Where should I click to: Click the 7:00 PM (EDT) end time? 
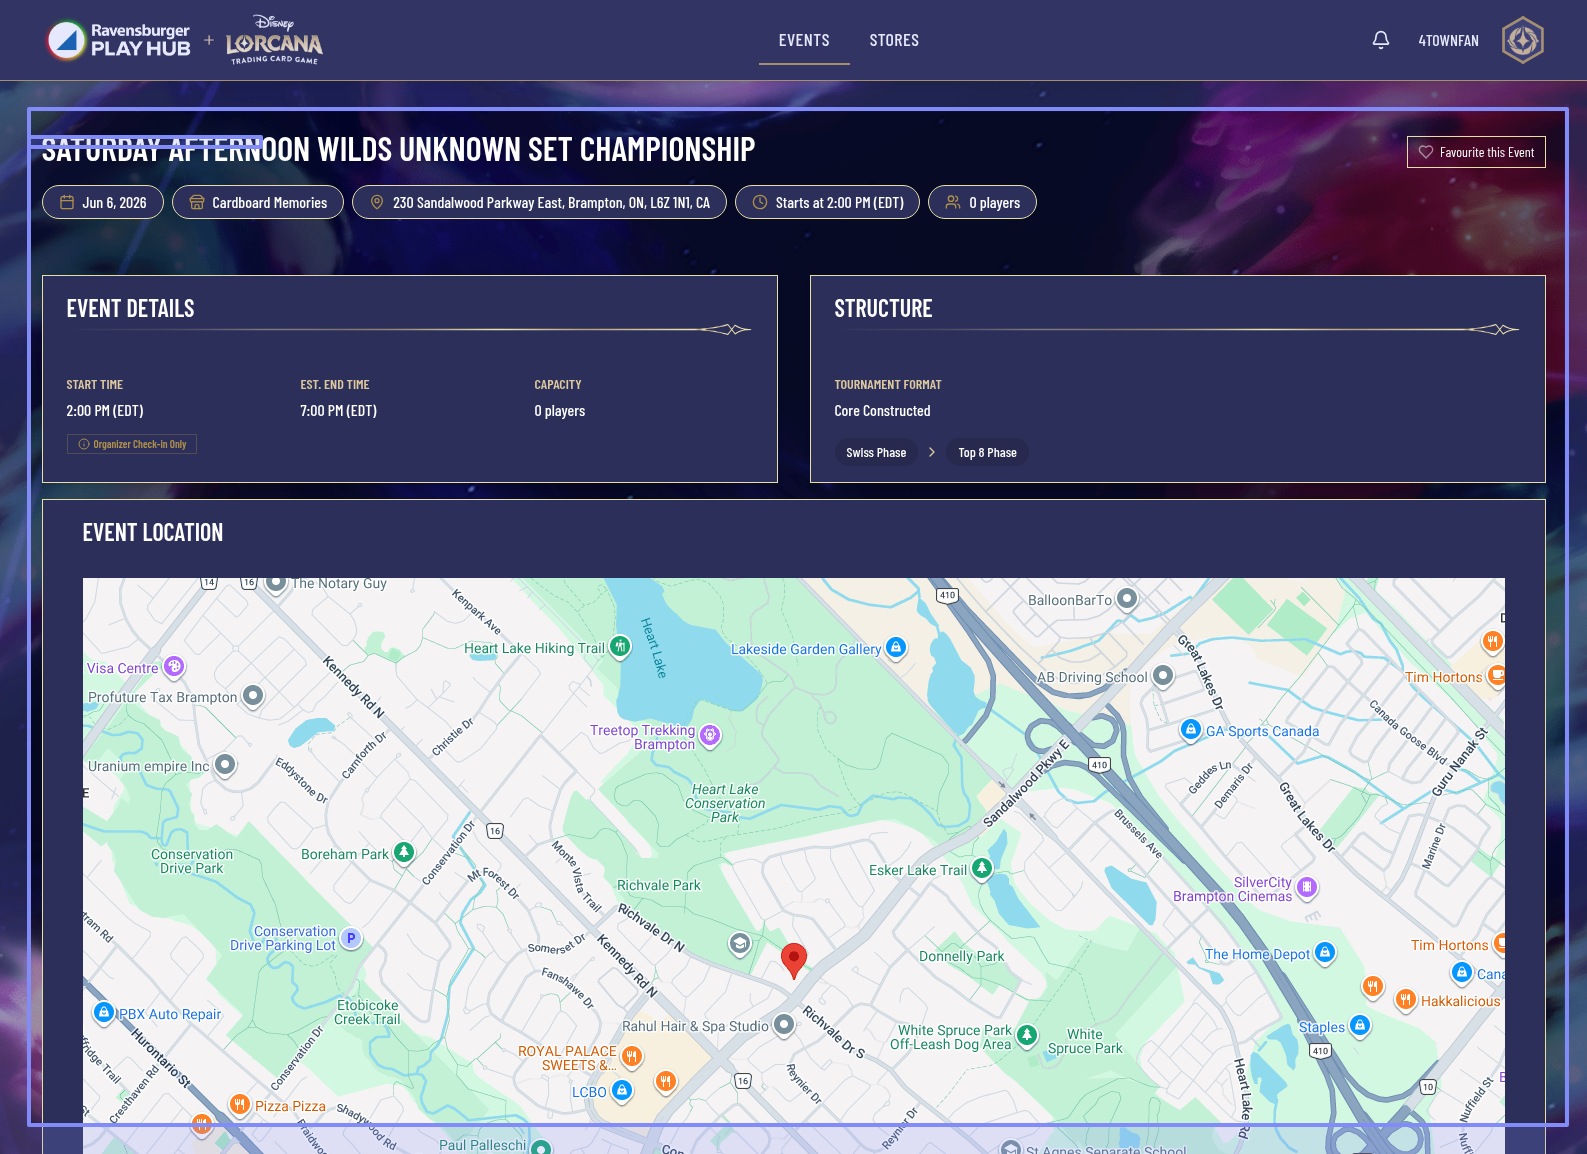tap(338, 411)
